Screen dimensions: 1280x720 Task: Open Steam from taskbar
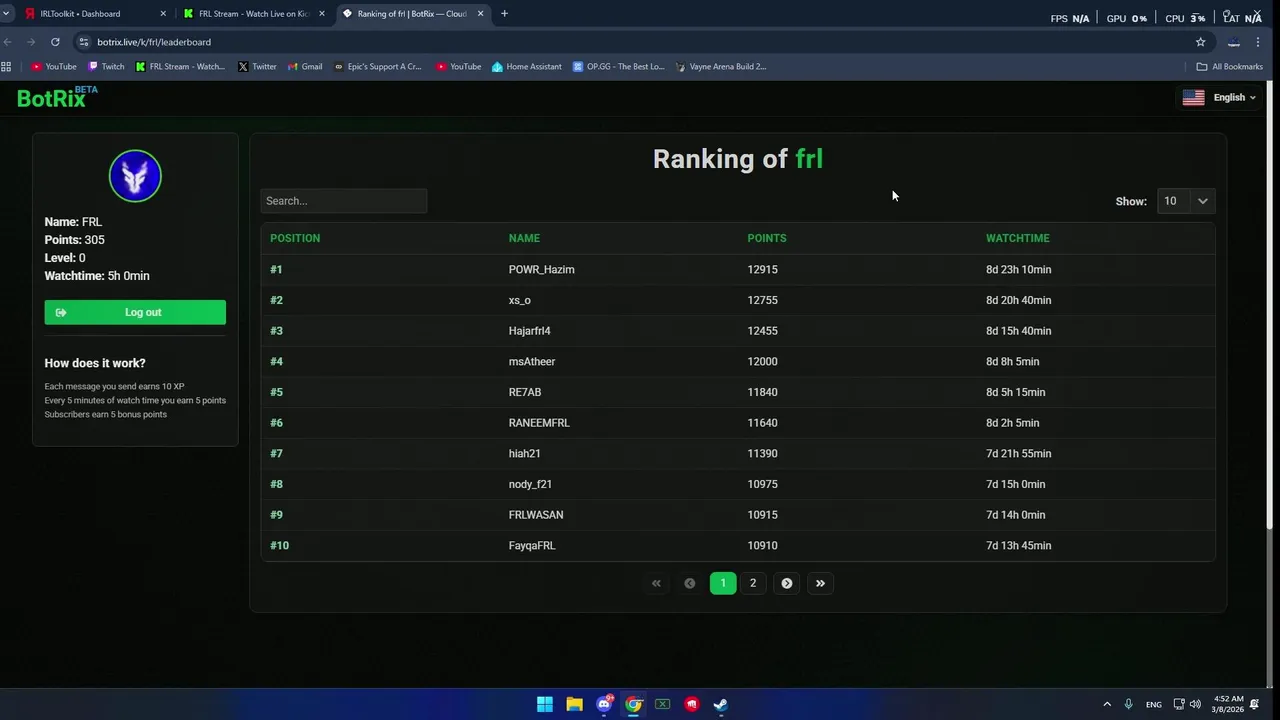pos(720,704)
